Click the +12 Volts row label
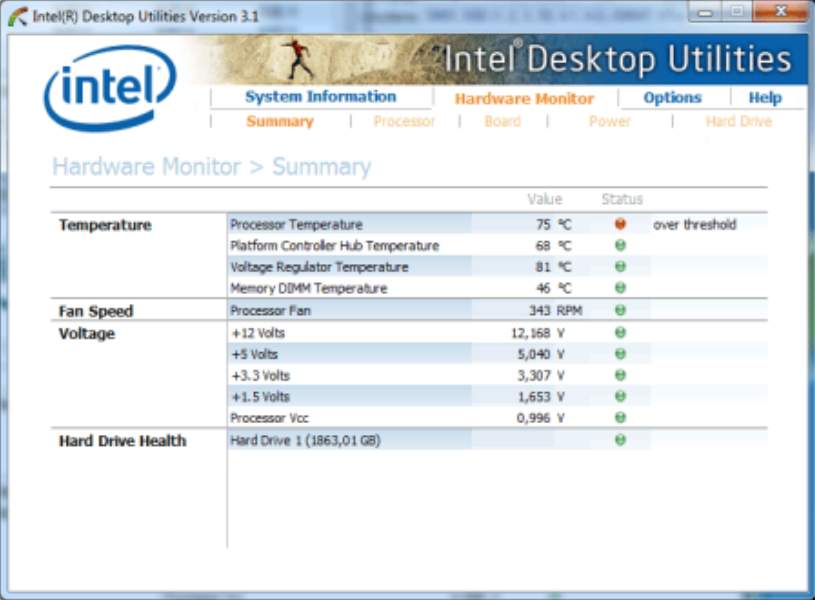This screenshot has width=815, height=600. point(258,333)
